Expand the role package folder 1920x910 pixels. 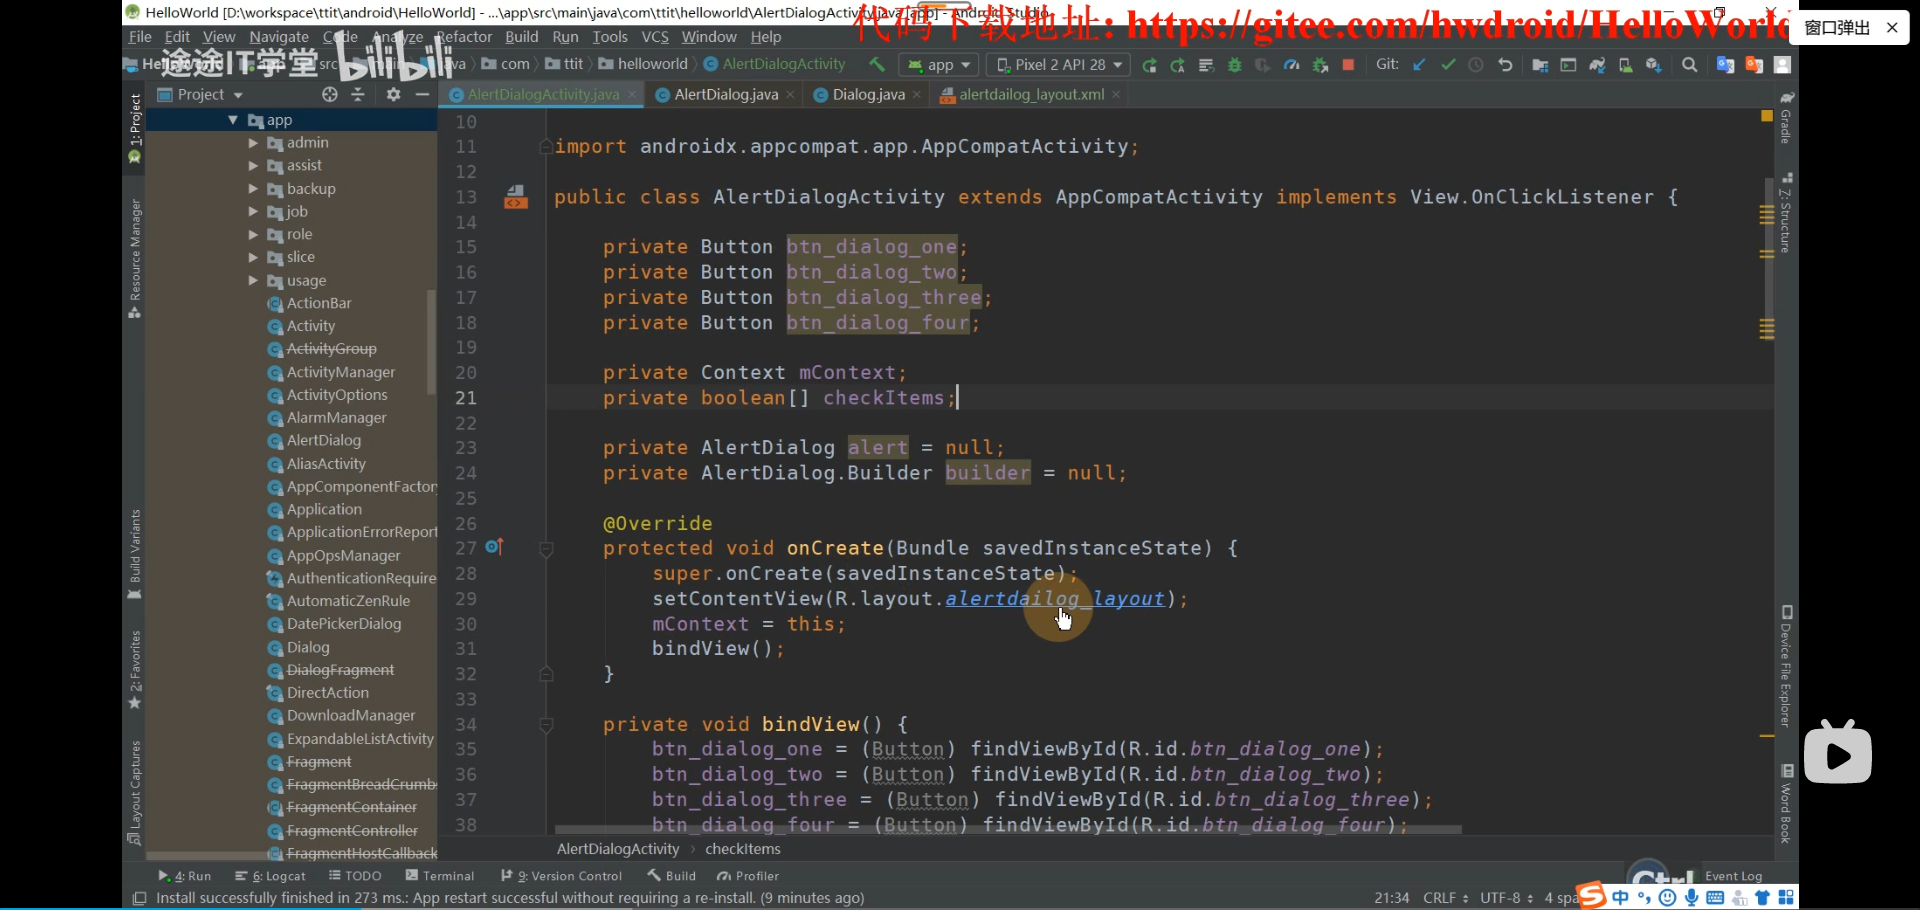[253, 235]
